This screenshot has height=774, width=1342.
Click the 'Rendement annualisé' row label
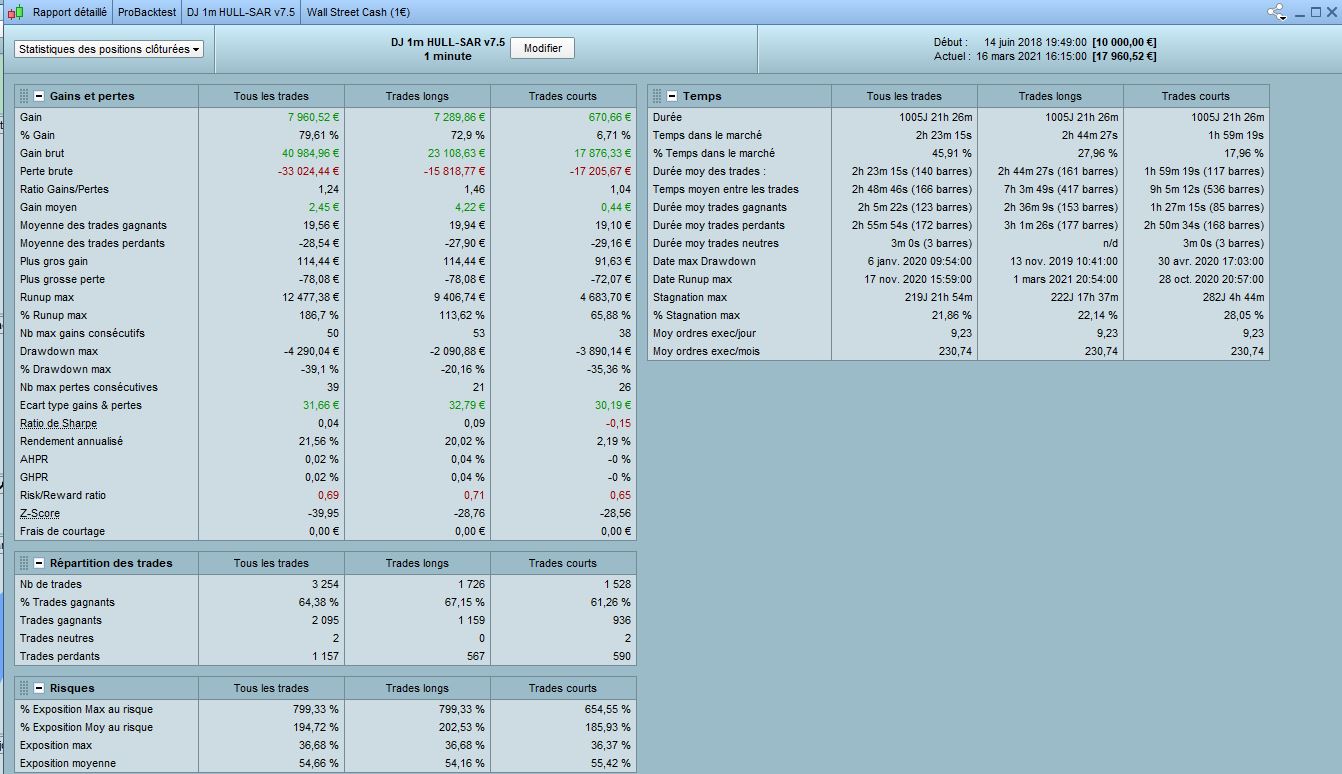click(x=71, y=441)
